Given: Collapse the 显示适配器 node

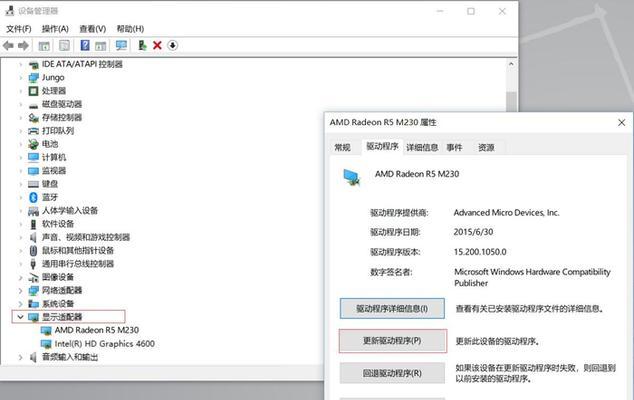Looking at the screenshot, I should pyautogui.click(x=20, y=317).
